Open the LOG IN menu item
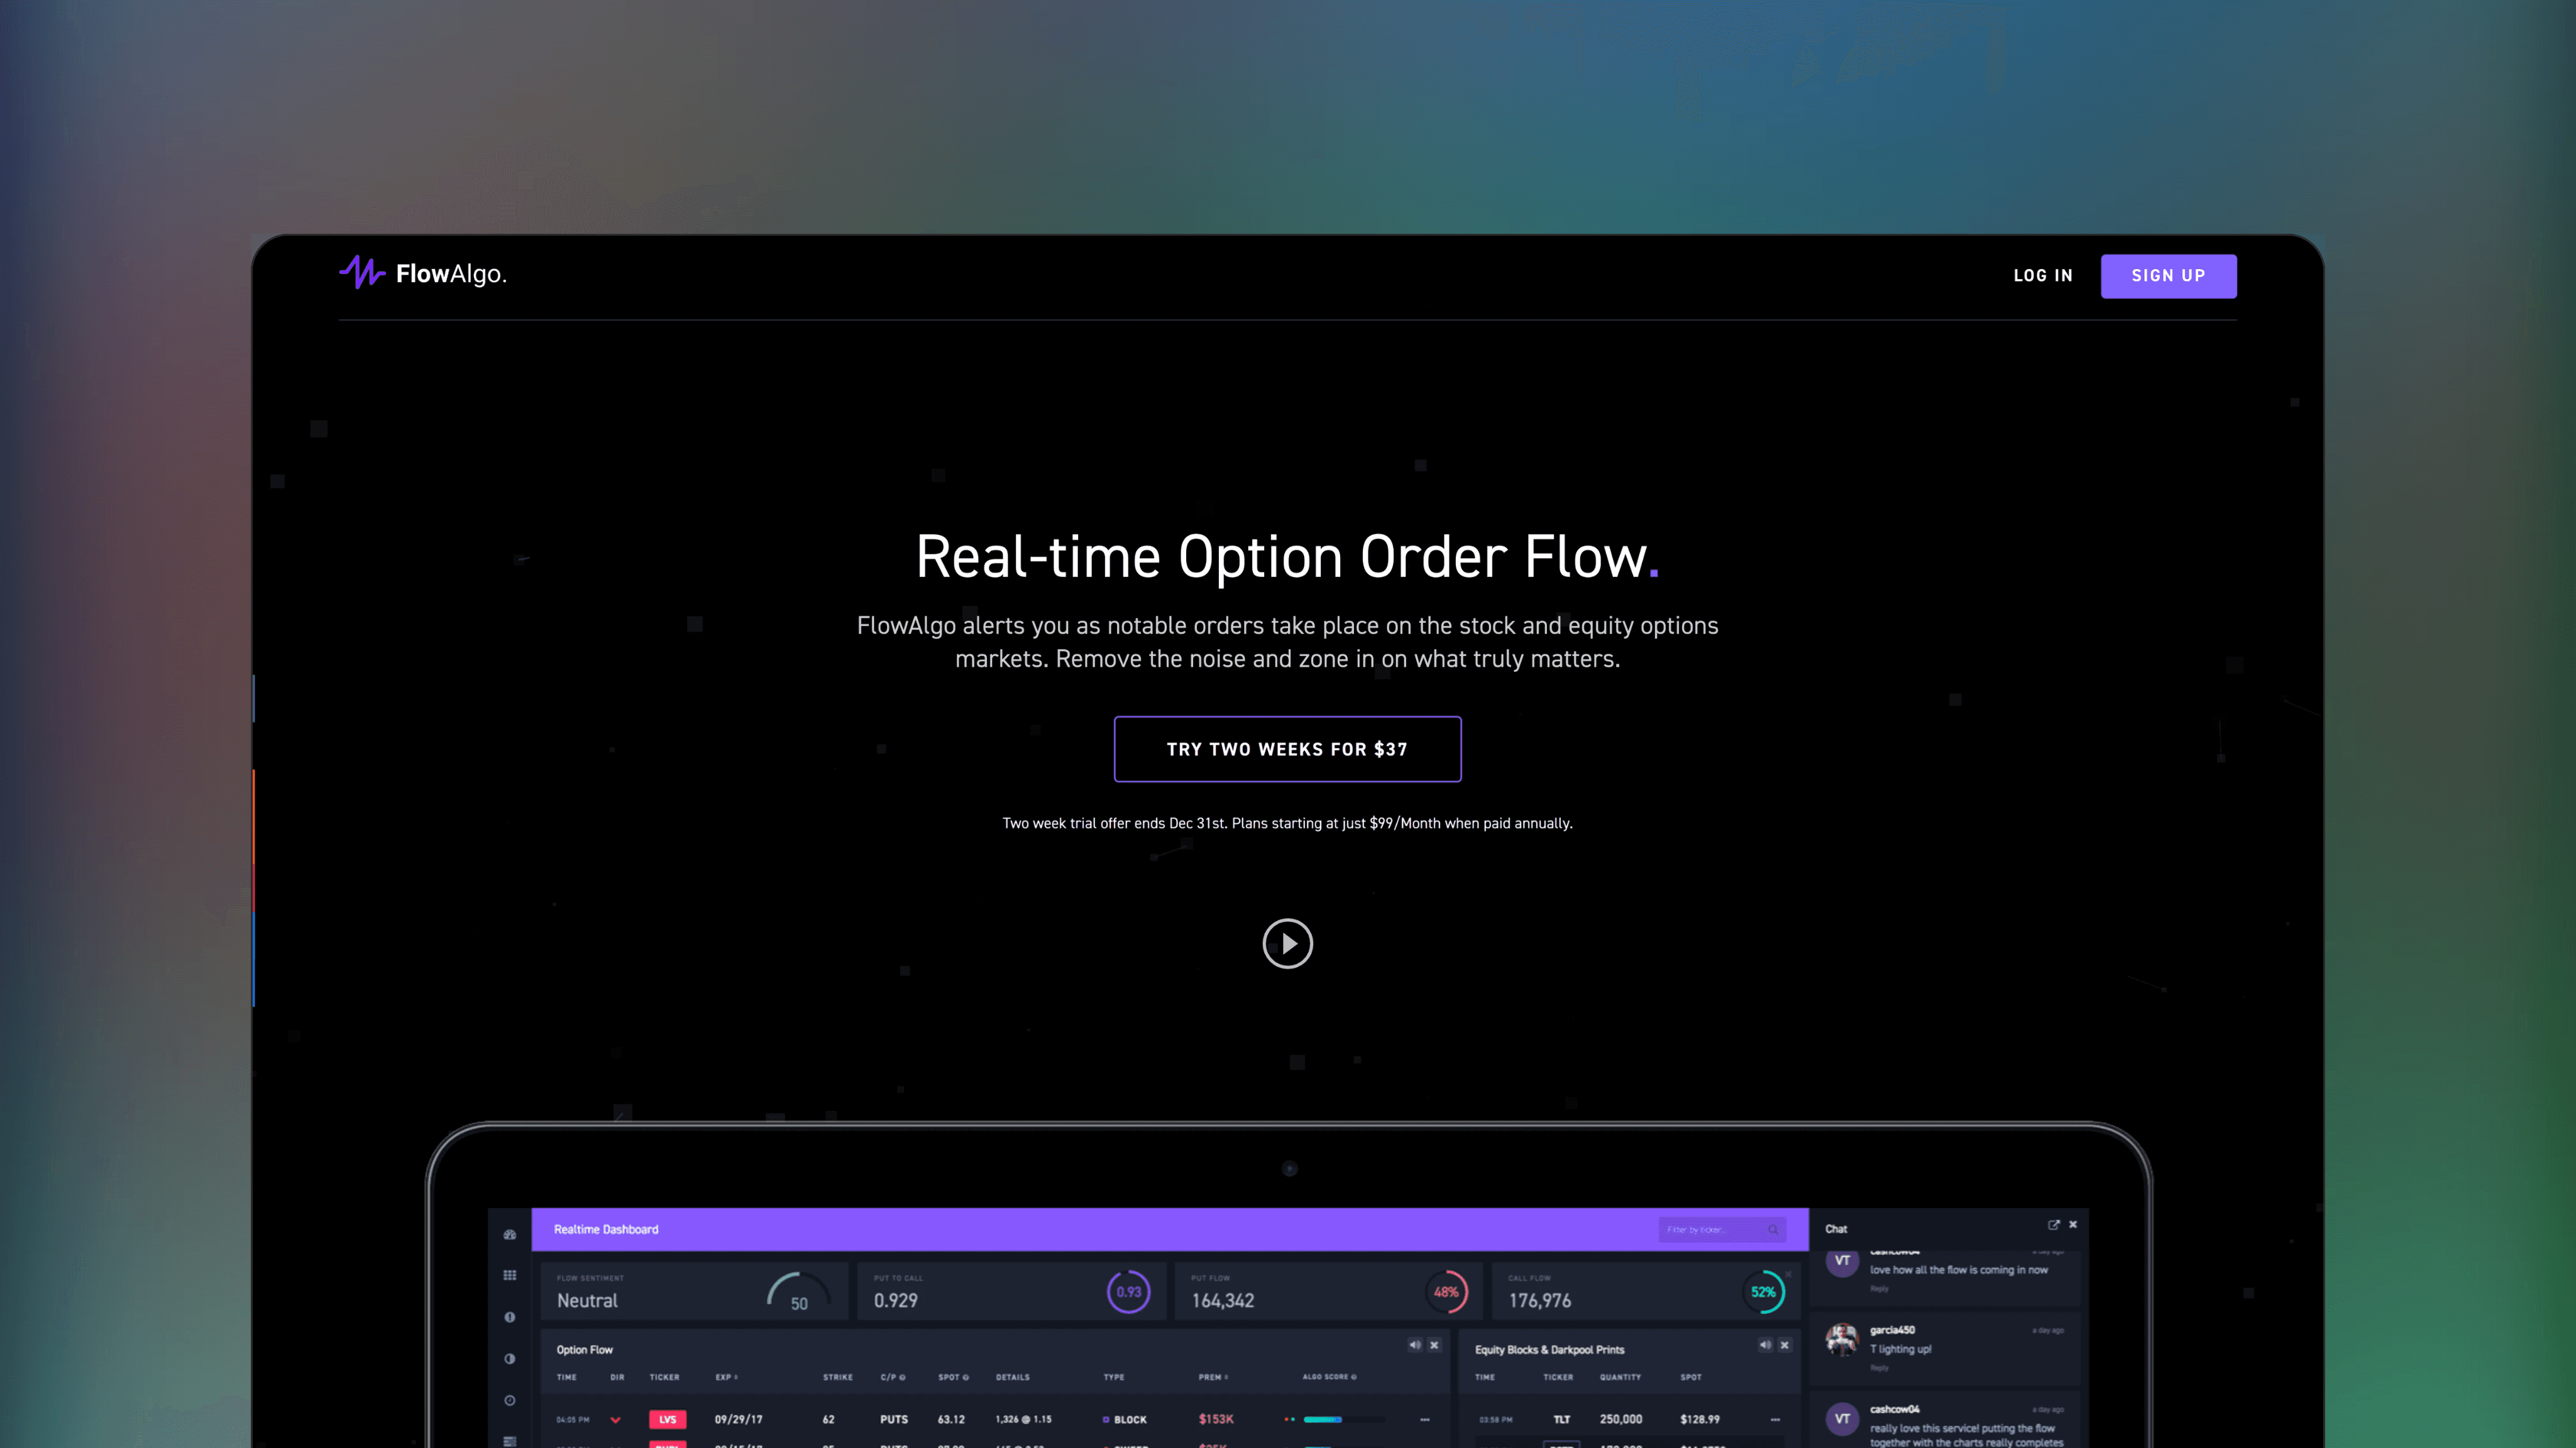 pyautogui.click(x=2043, y=275)
